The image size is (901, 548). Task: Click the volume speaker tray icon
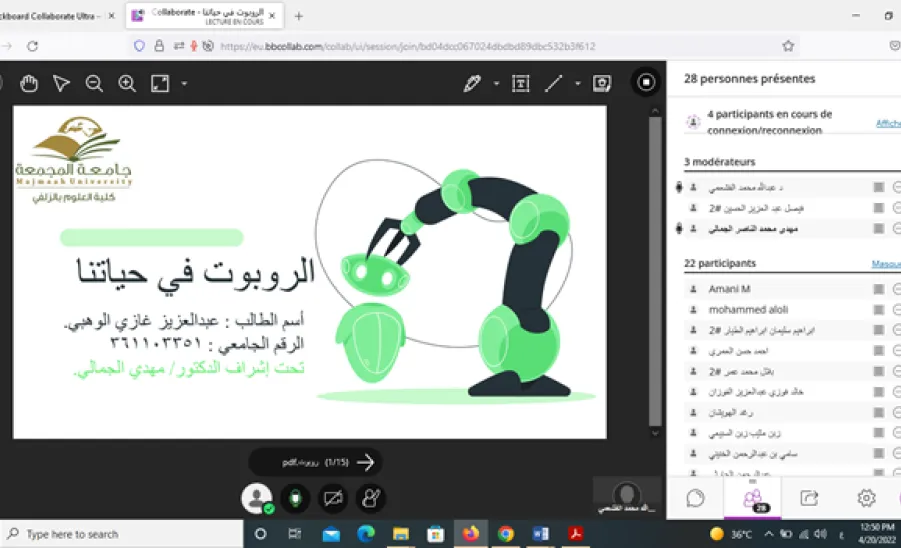(x=821, y=534)
